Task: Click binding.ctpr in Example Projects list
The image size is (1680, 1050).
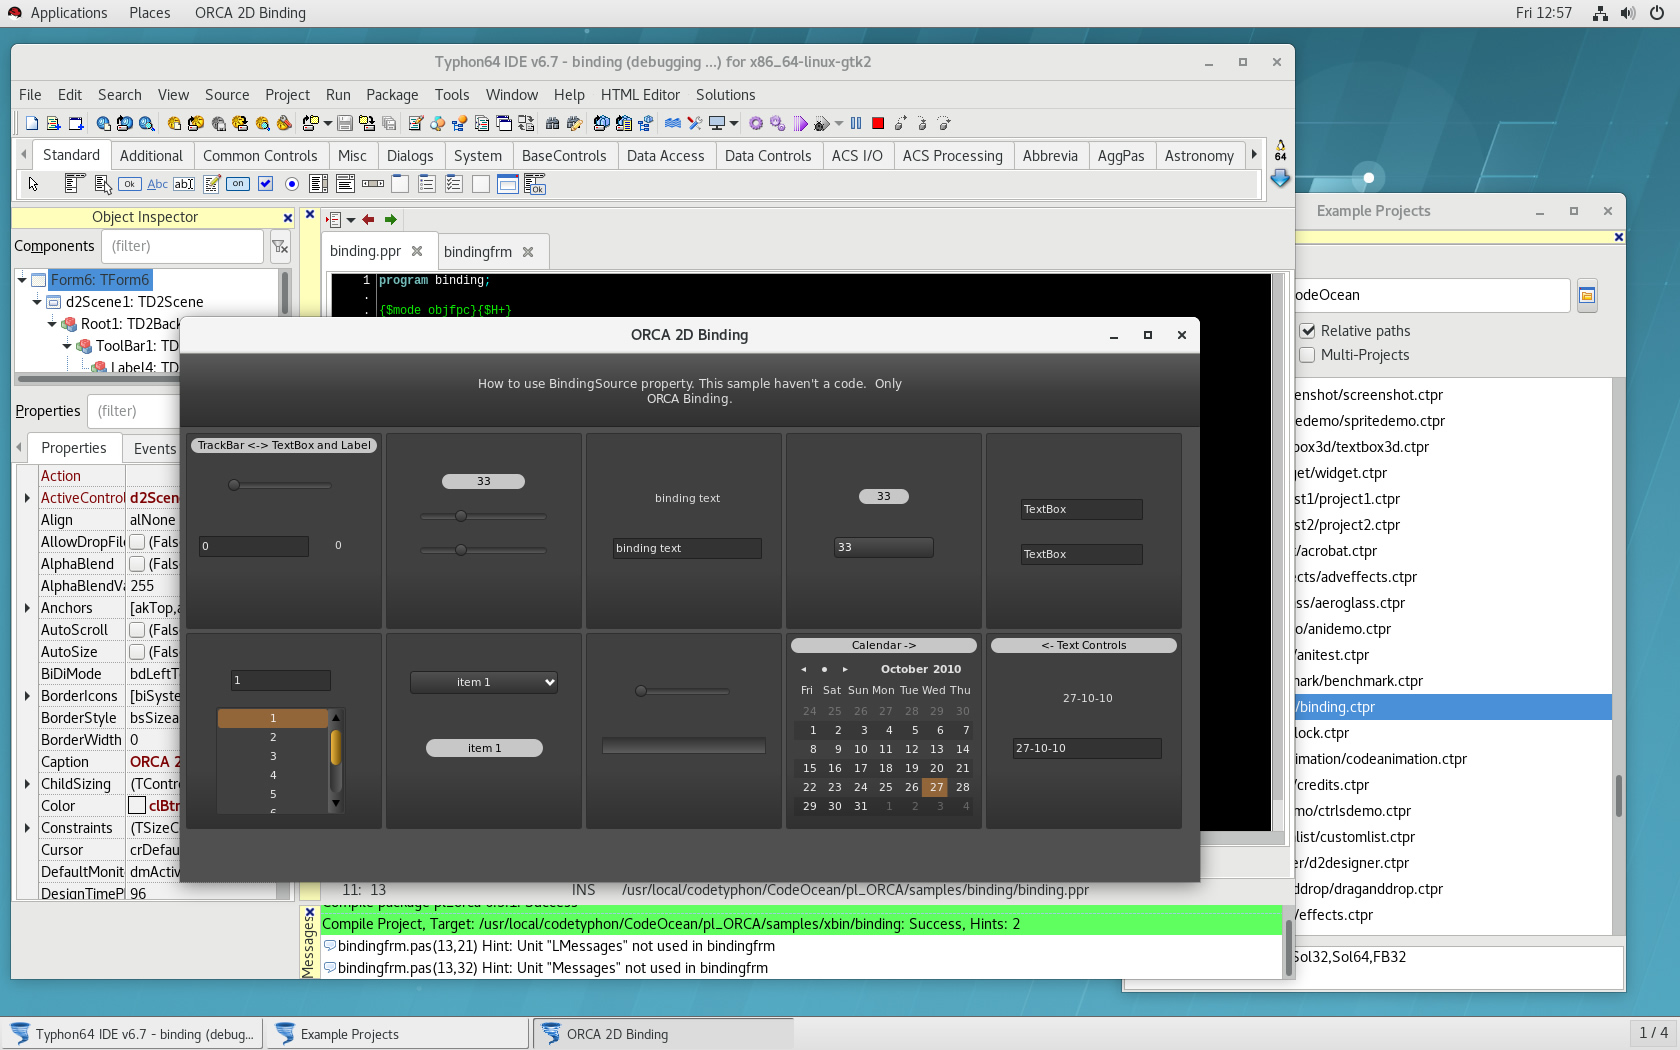Action: click(x=1453, y=707)
